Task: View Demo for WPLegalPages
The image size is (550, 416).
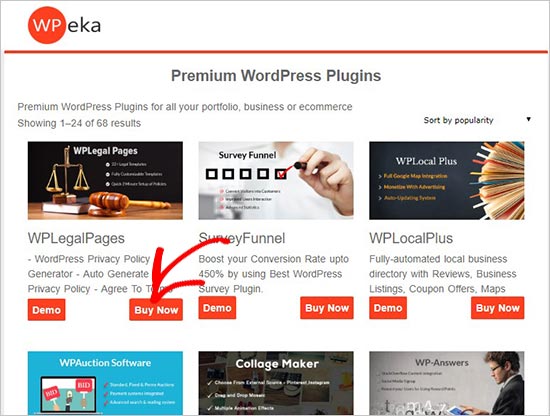Action: (46, 310)
